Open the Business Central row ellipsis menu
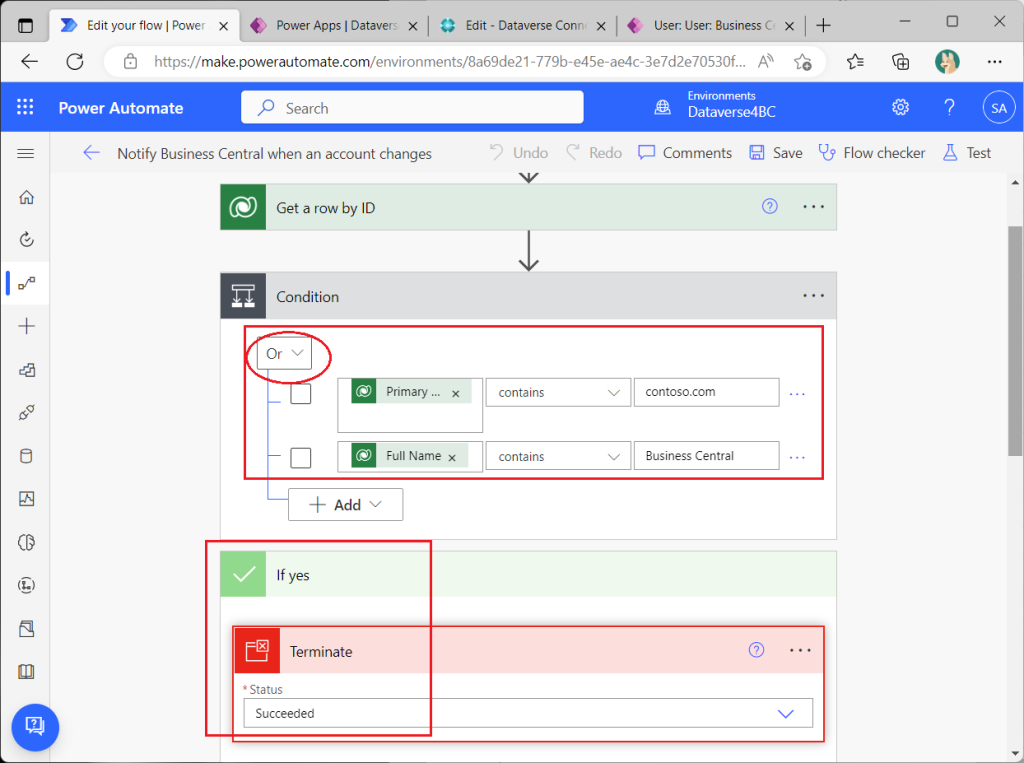 click(797, 457)
